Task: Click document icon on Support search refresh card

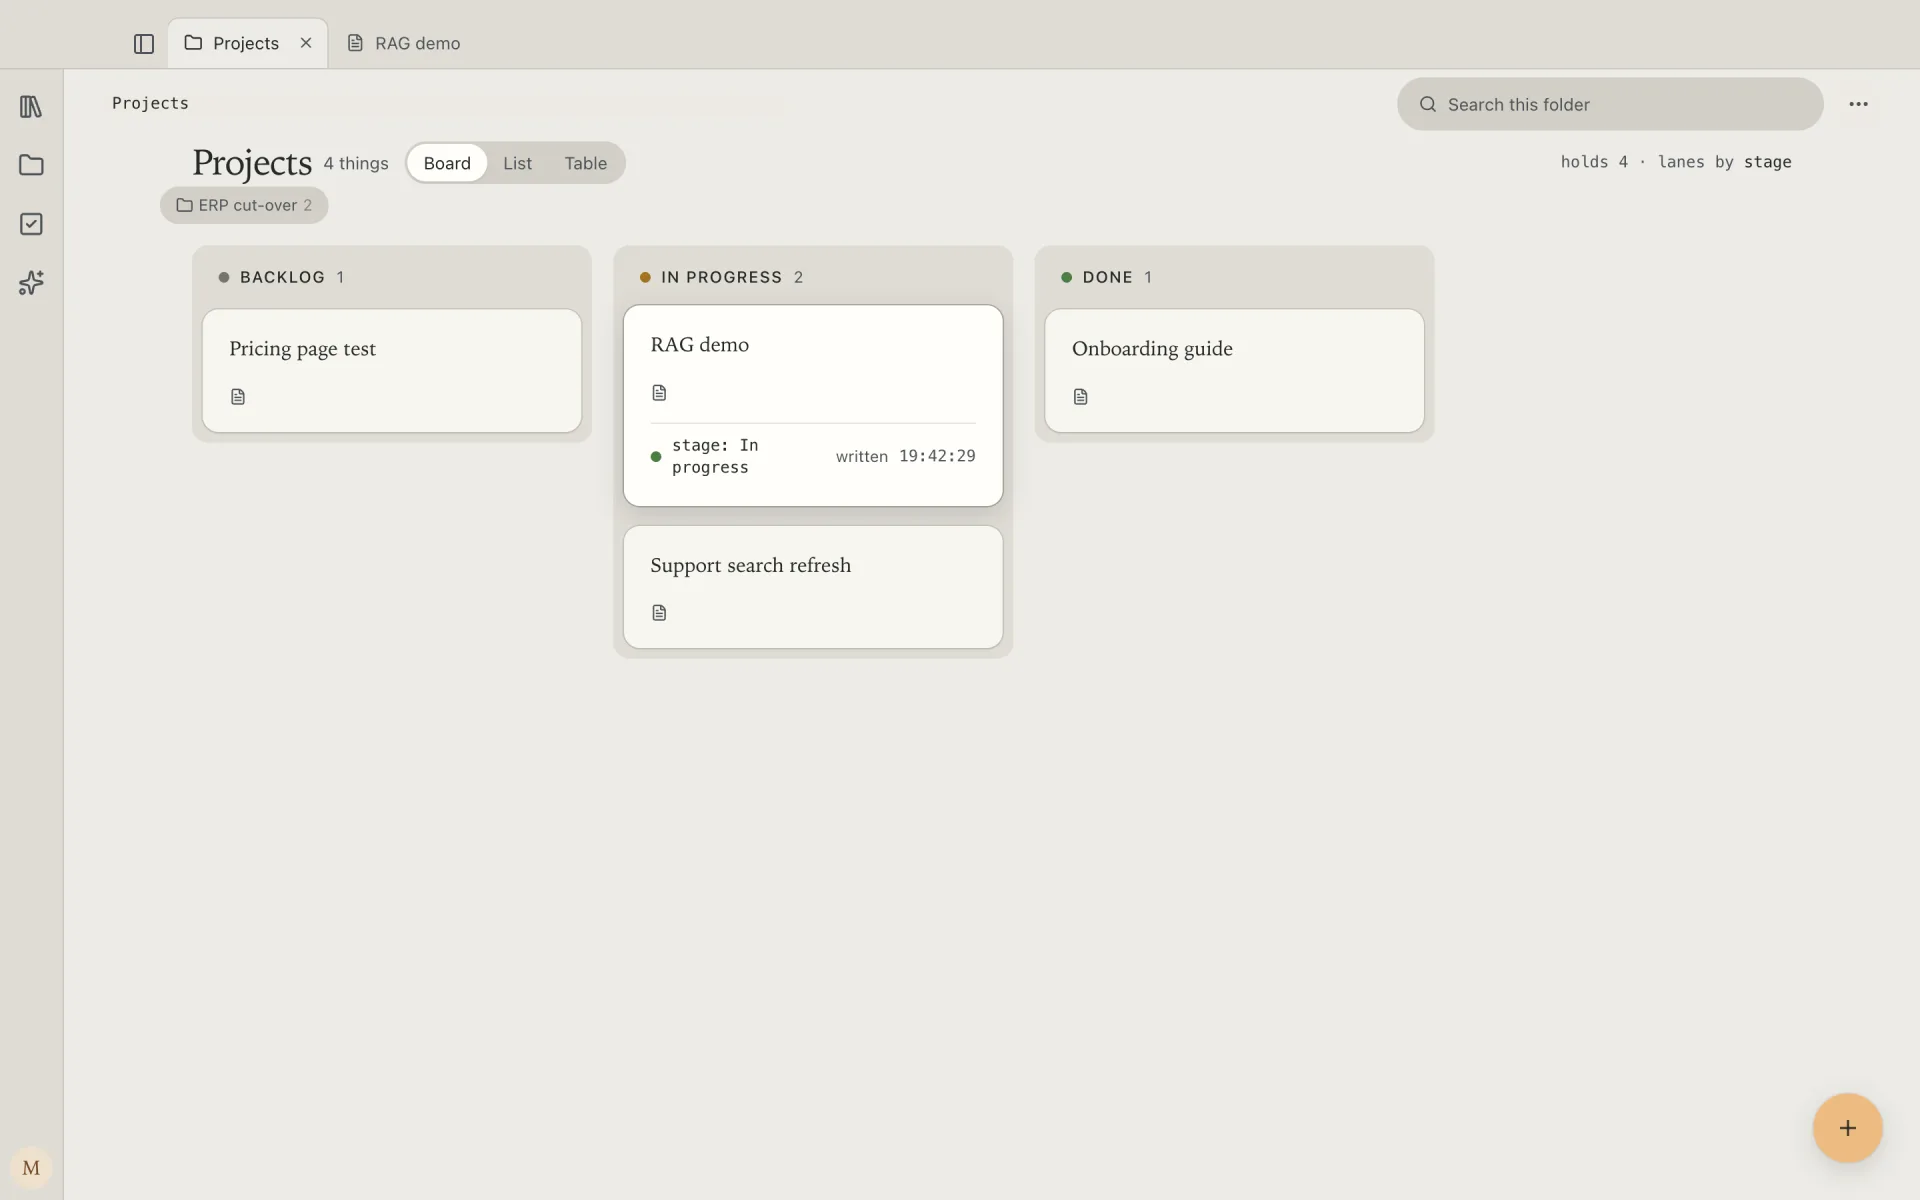Action: [x=659, y=613]
